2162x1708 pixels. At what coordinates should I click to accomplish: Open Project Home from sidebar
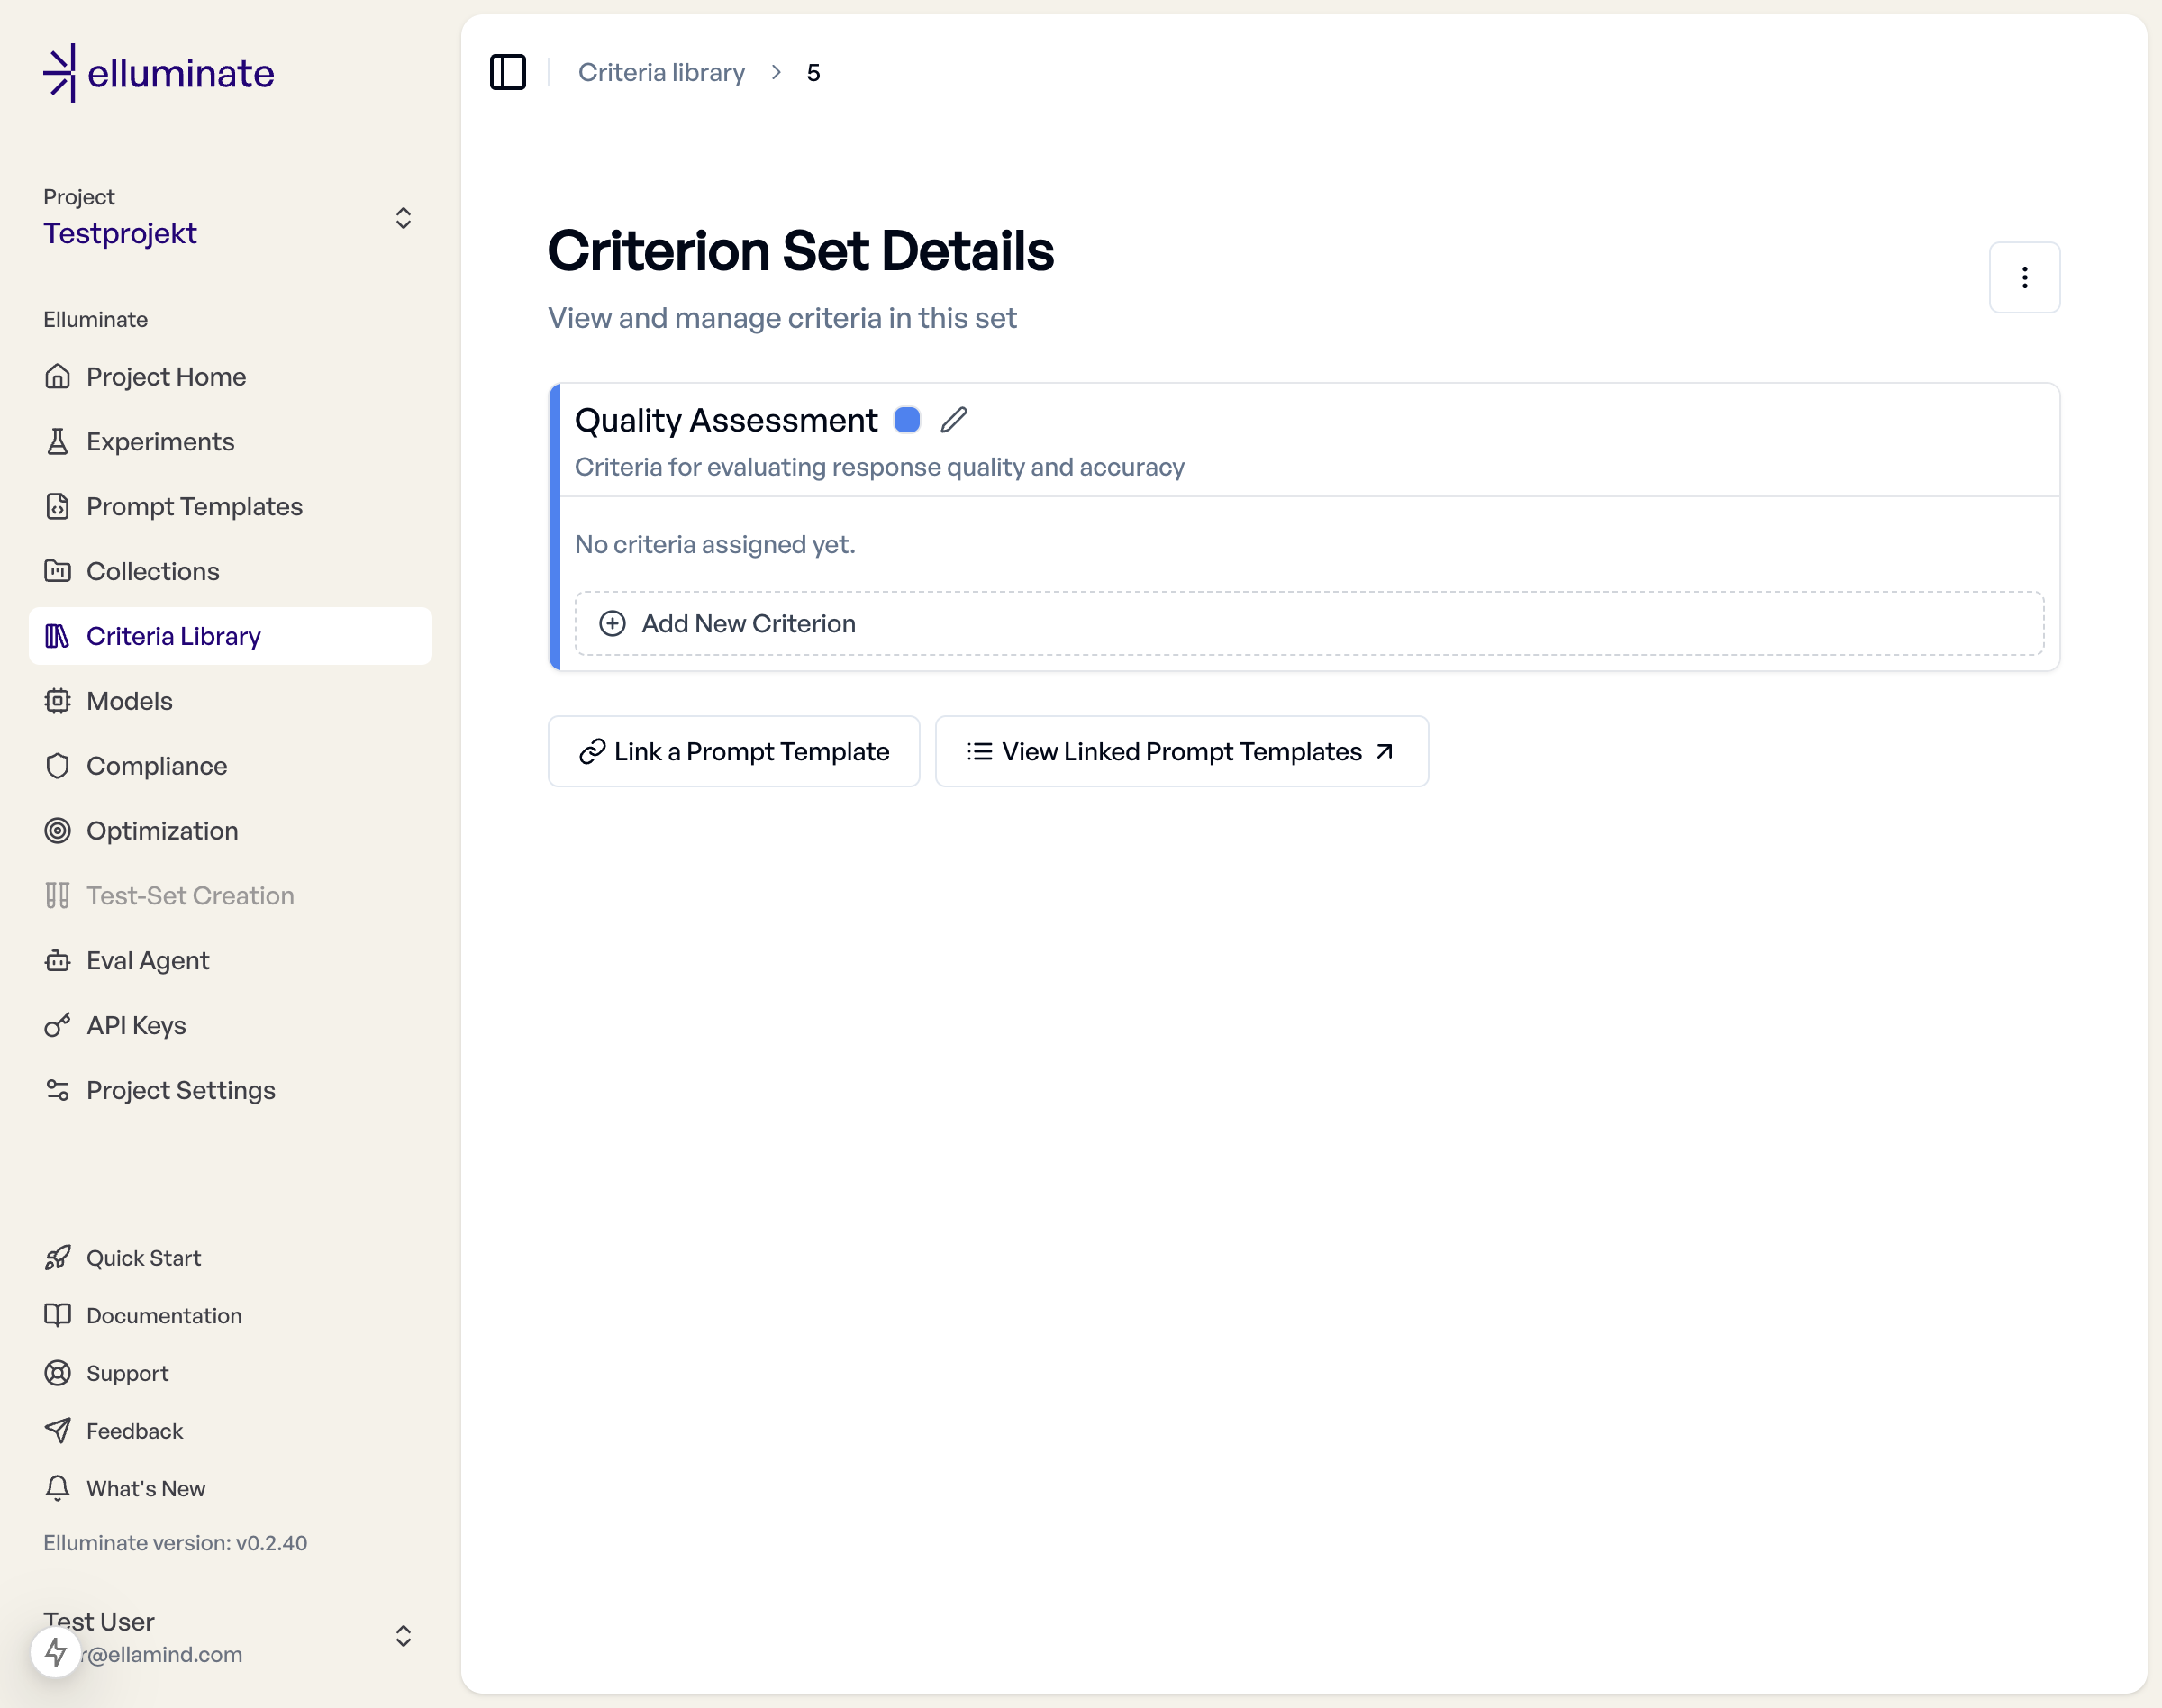click(166, 377)
